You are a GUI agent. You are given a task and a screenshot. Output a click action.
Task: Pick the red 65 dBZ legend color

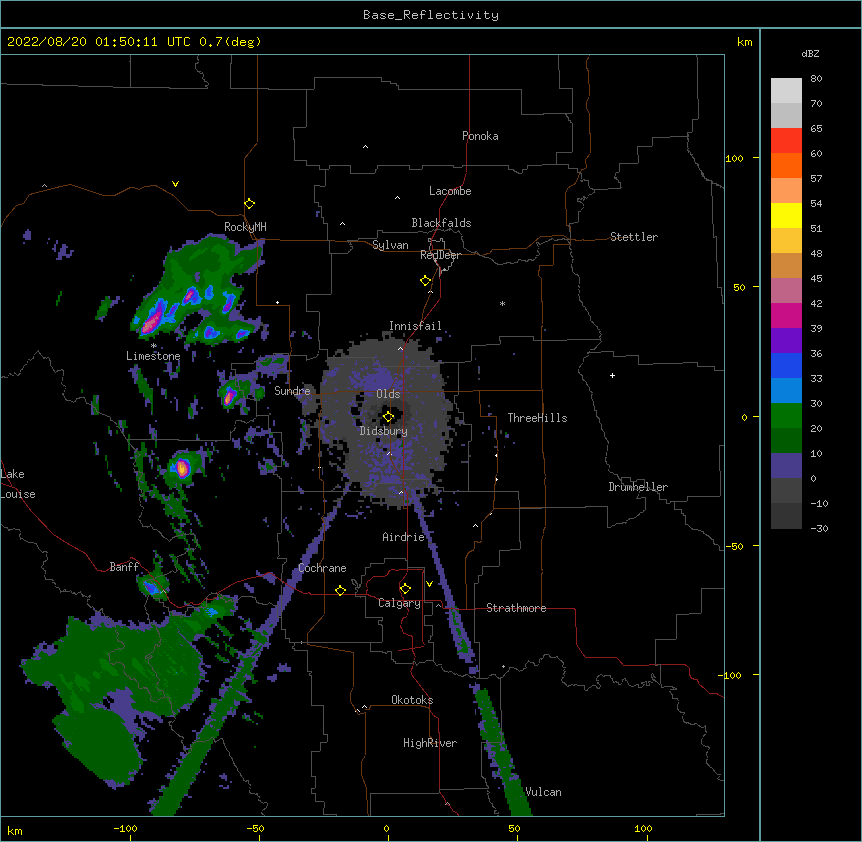[786, 141]
